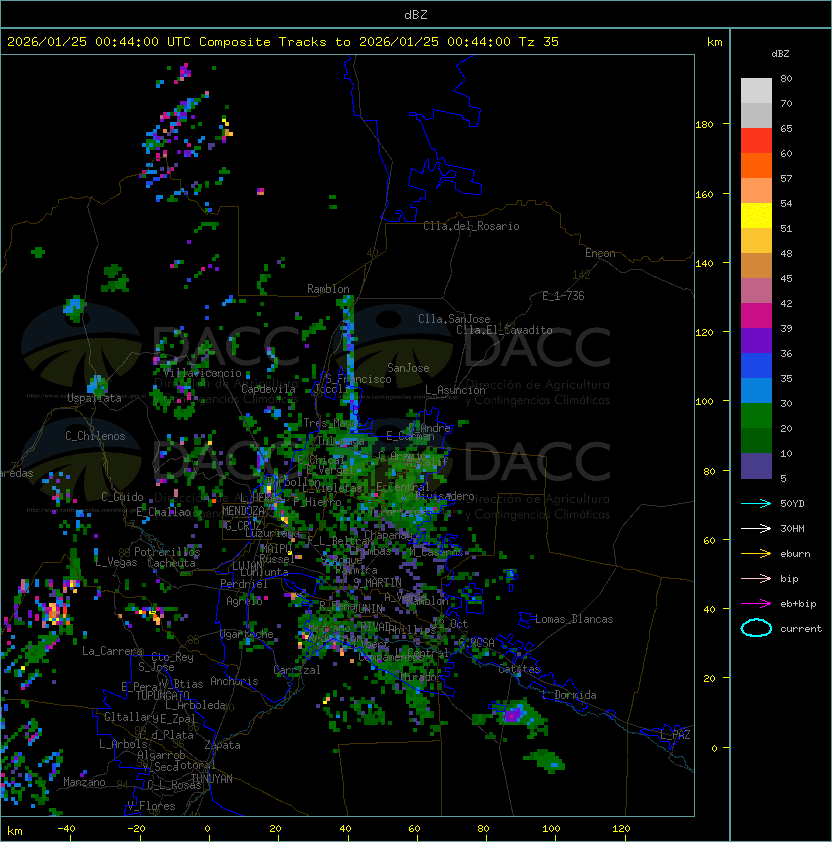Screen dimensions: 832x842
Task: Click the S_MARTIN map label
Action: [377, 583]
